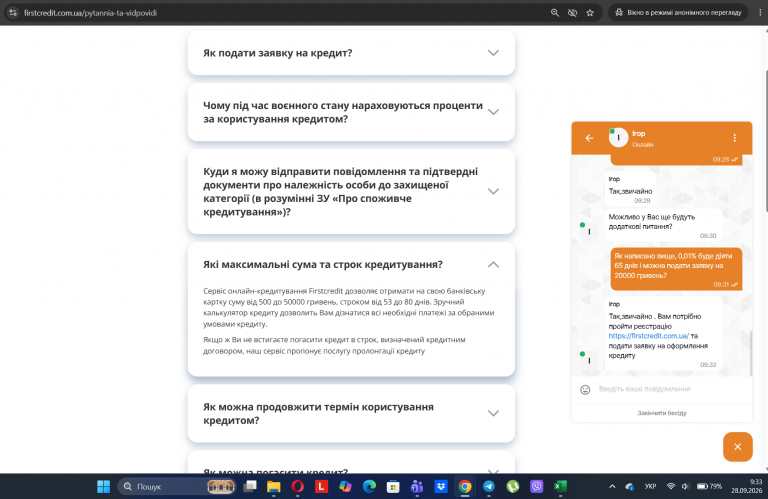The image size is (768, 499).
Task: Open Microsoft Store from the taskbar
Action: coord(393,486)
